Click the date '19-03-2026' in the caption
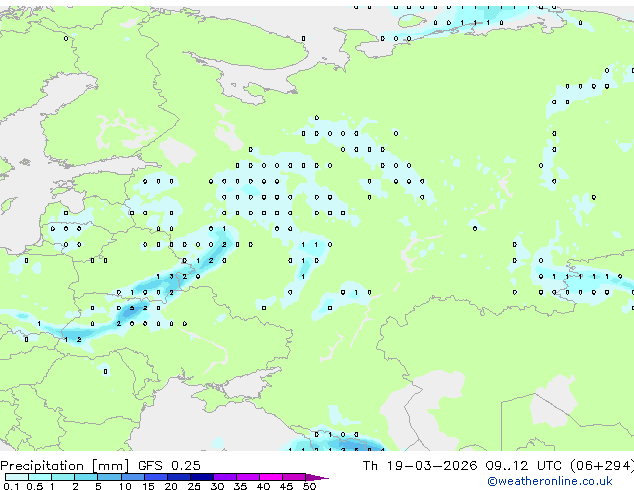This screenshot has width=634, height=490. click(431, 466)
